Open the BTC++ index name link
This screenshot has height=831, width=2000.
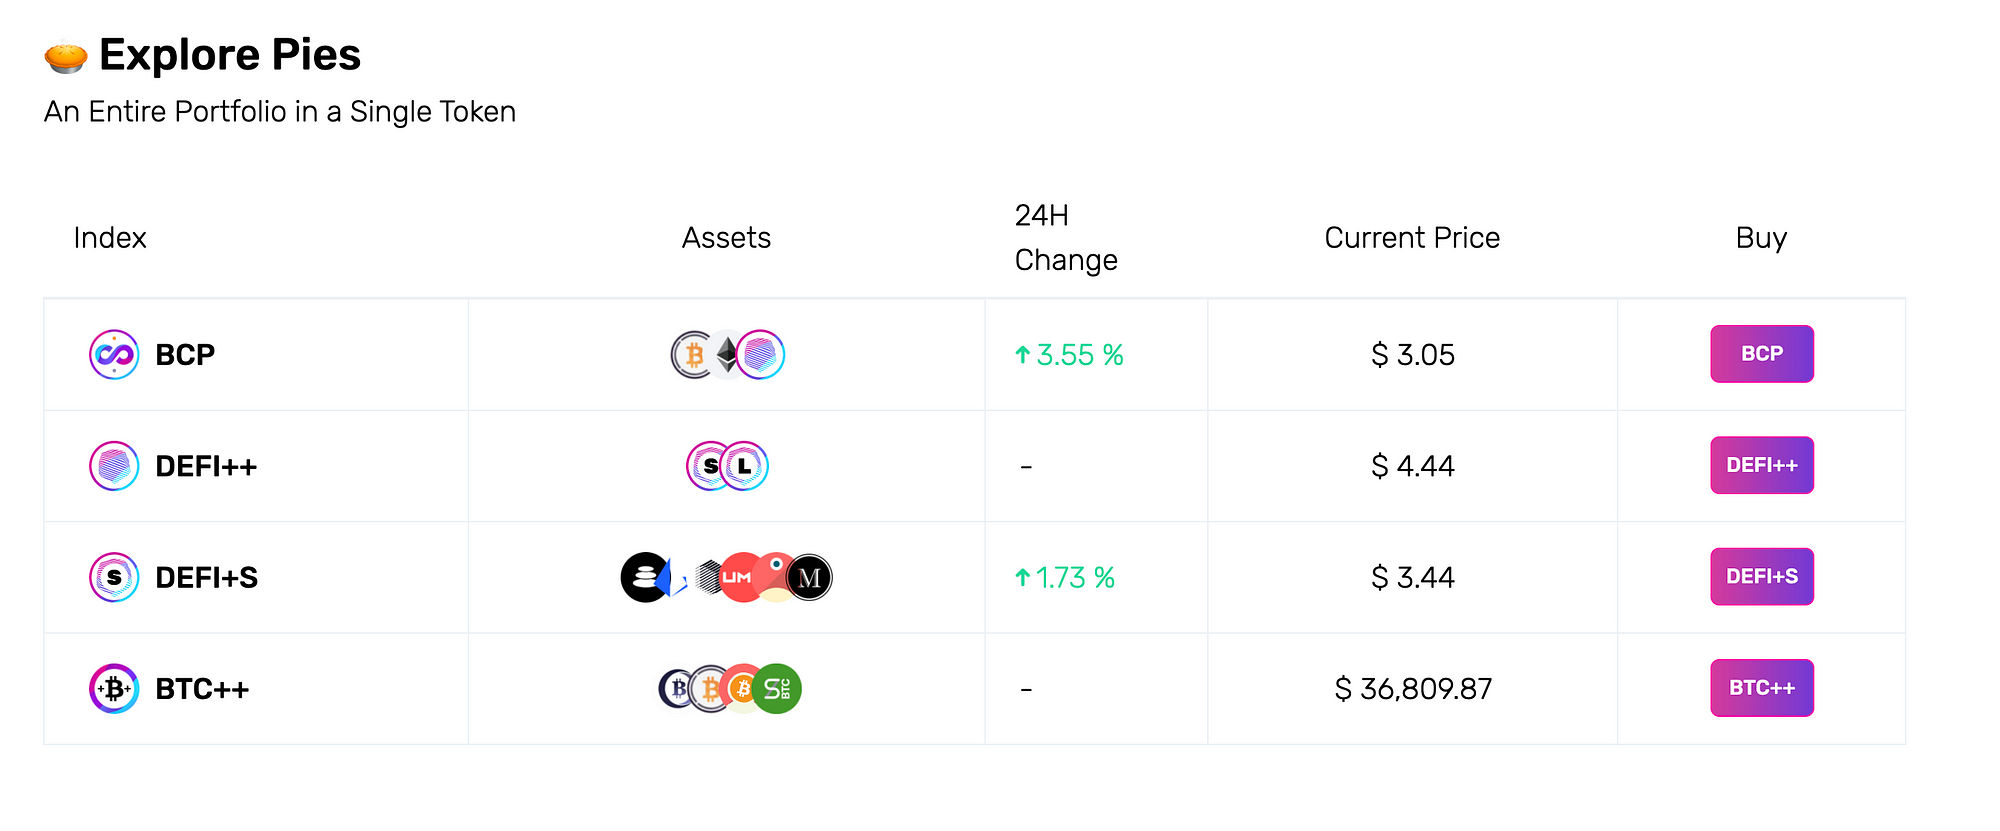tap(202, 689)
